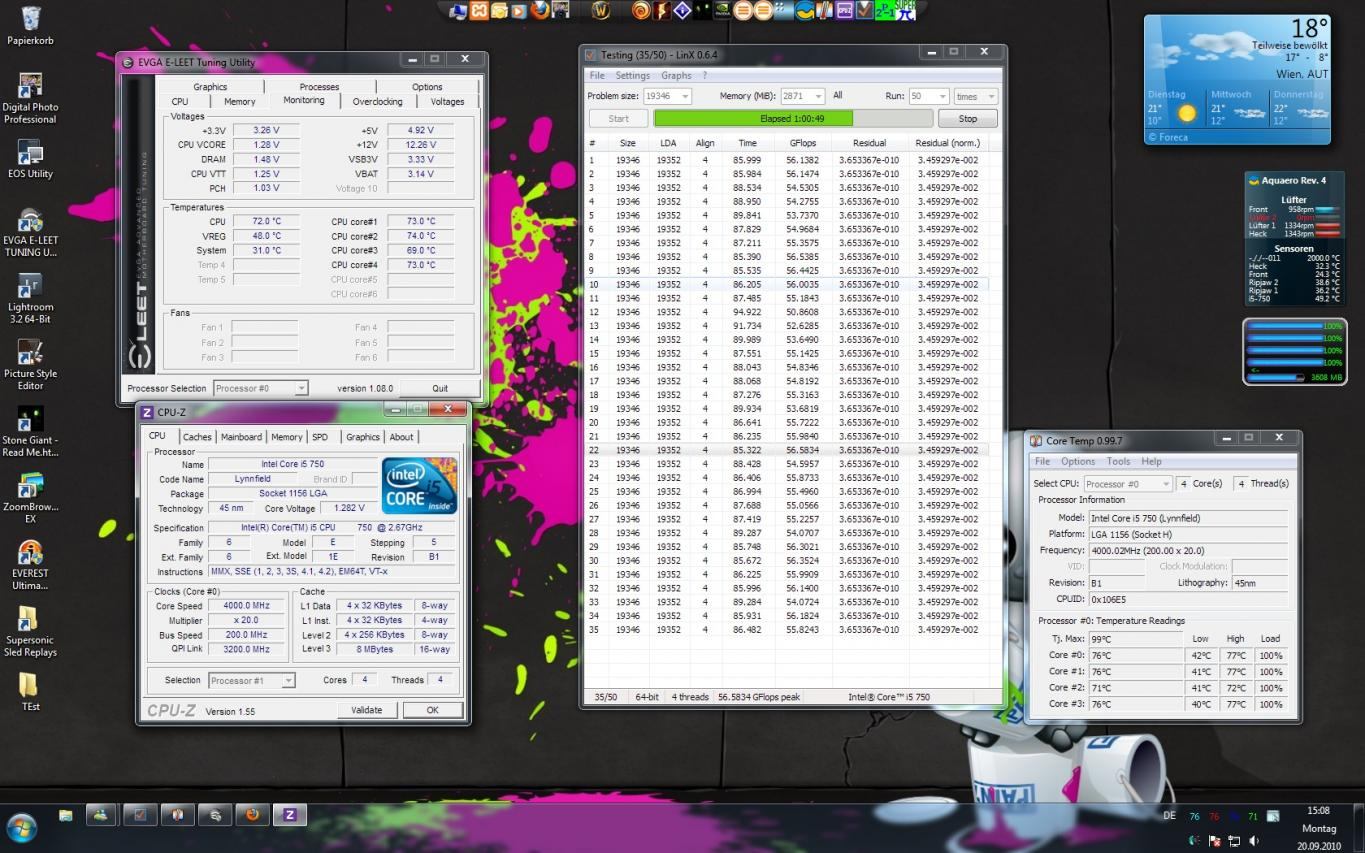The height and width of the screenshot is (853, 1365).
Task: Select LinX result row 10
Action: tap(787, 284)
